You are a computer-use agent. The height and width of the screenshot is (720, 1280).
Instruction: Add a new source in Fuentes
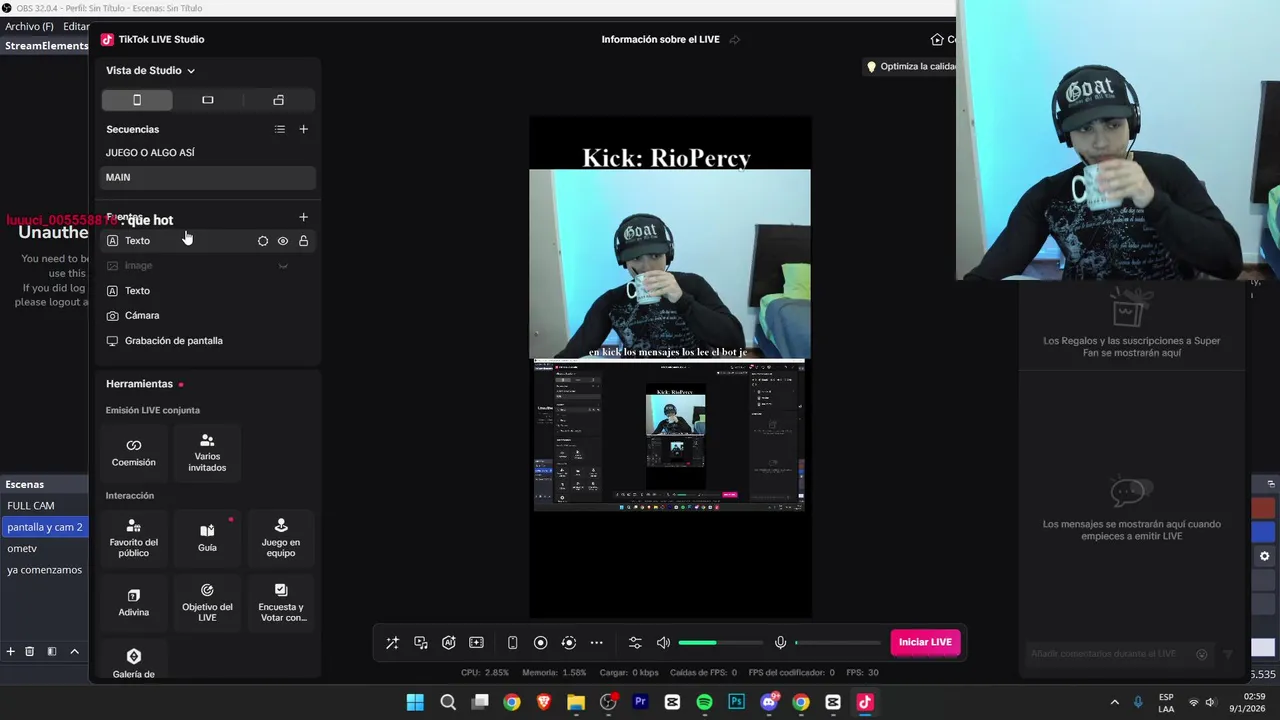pos(303,217)
